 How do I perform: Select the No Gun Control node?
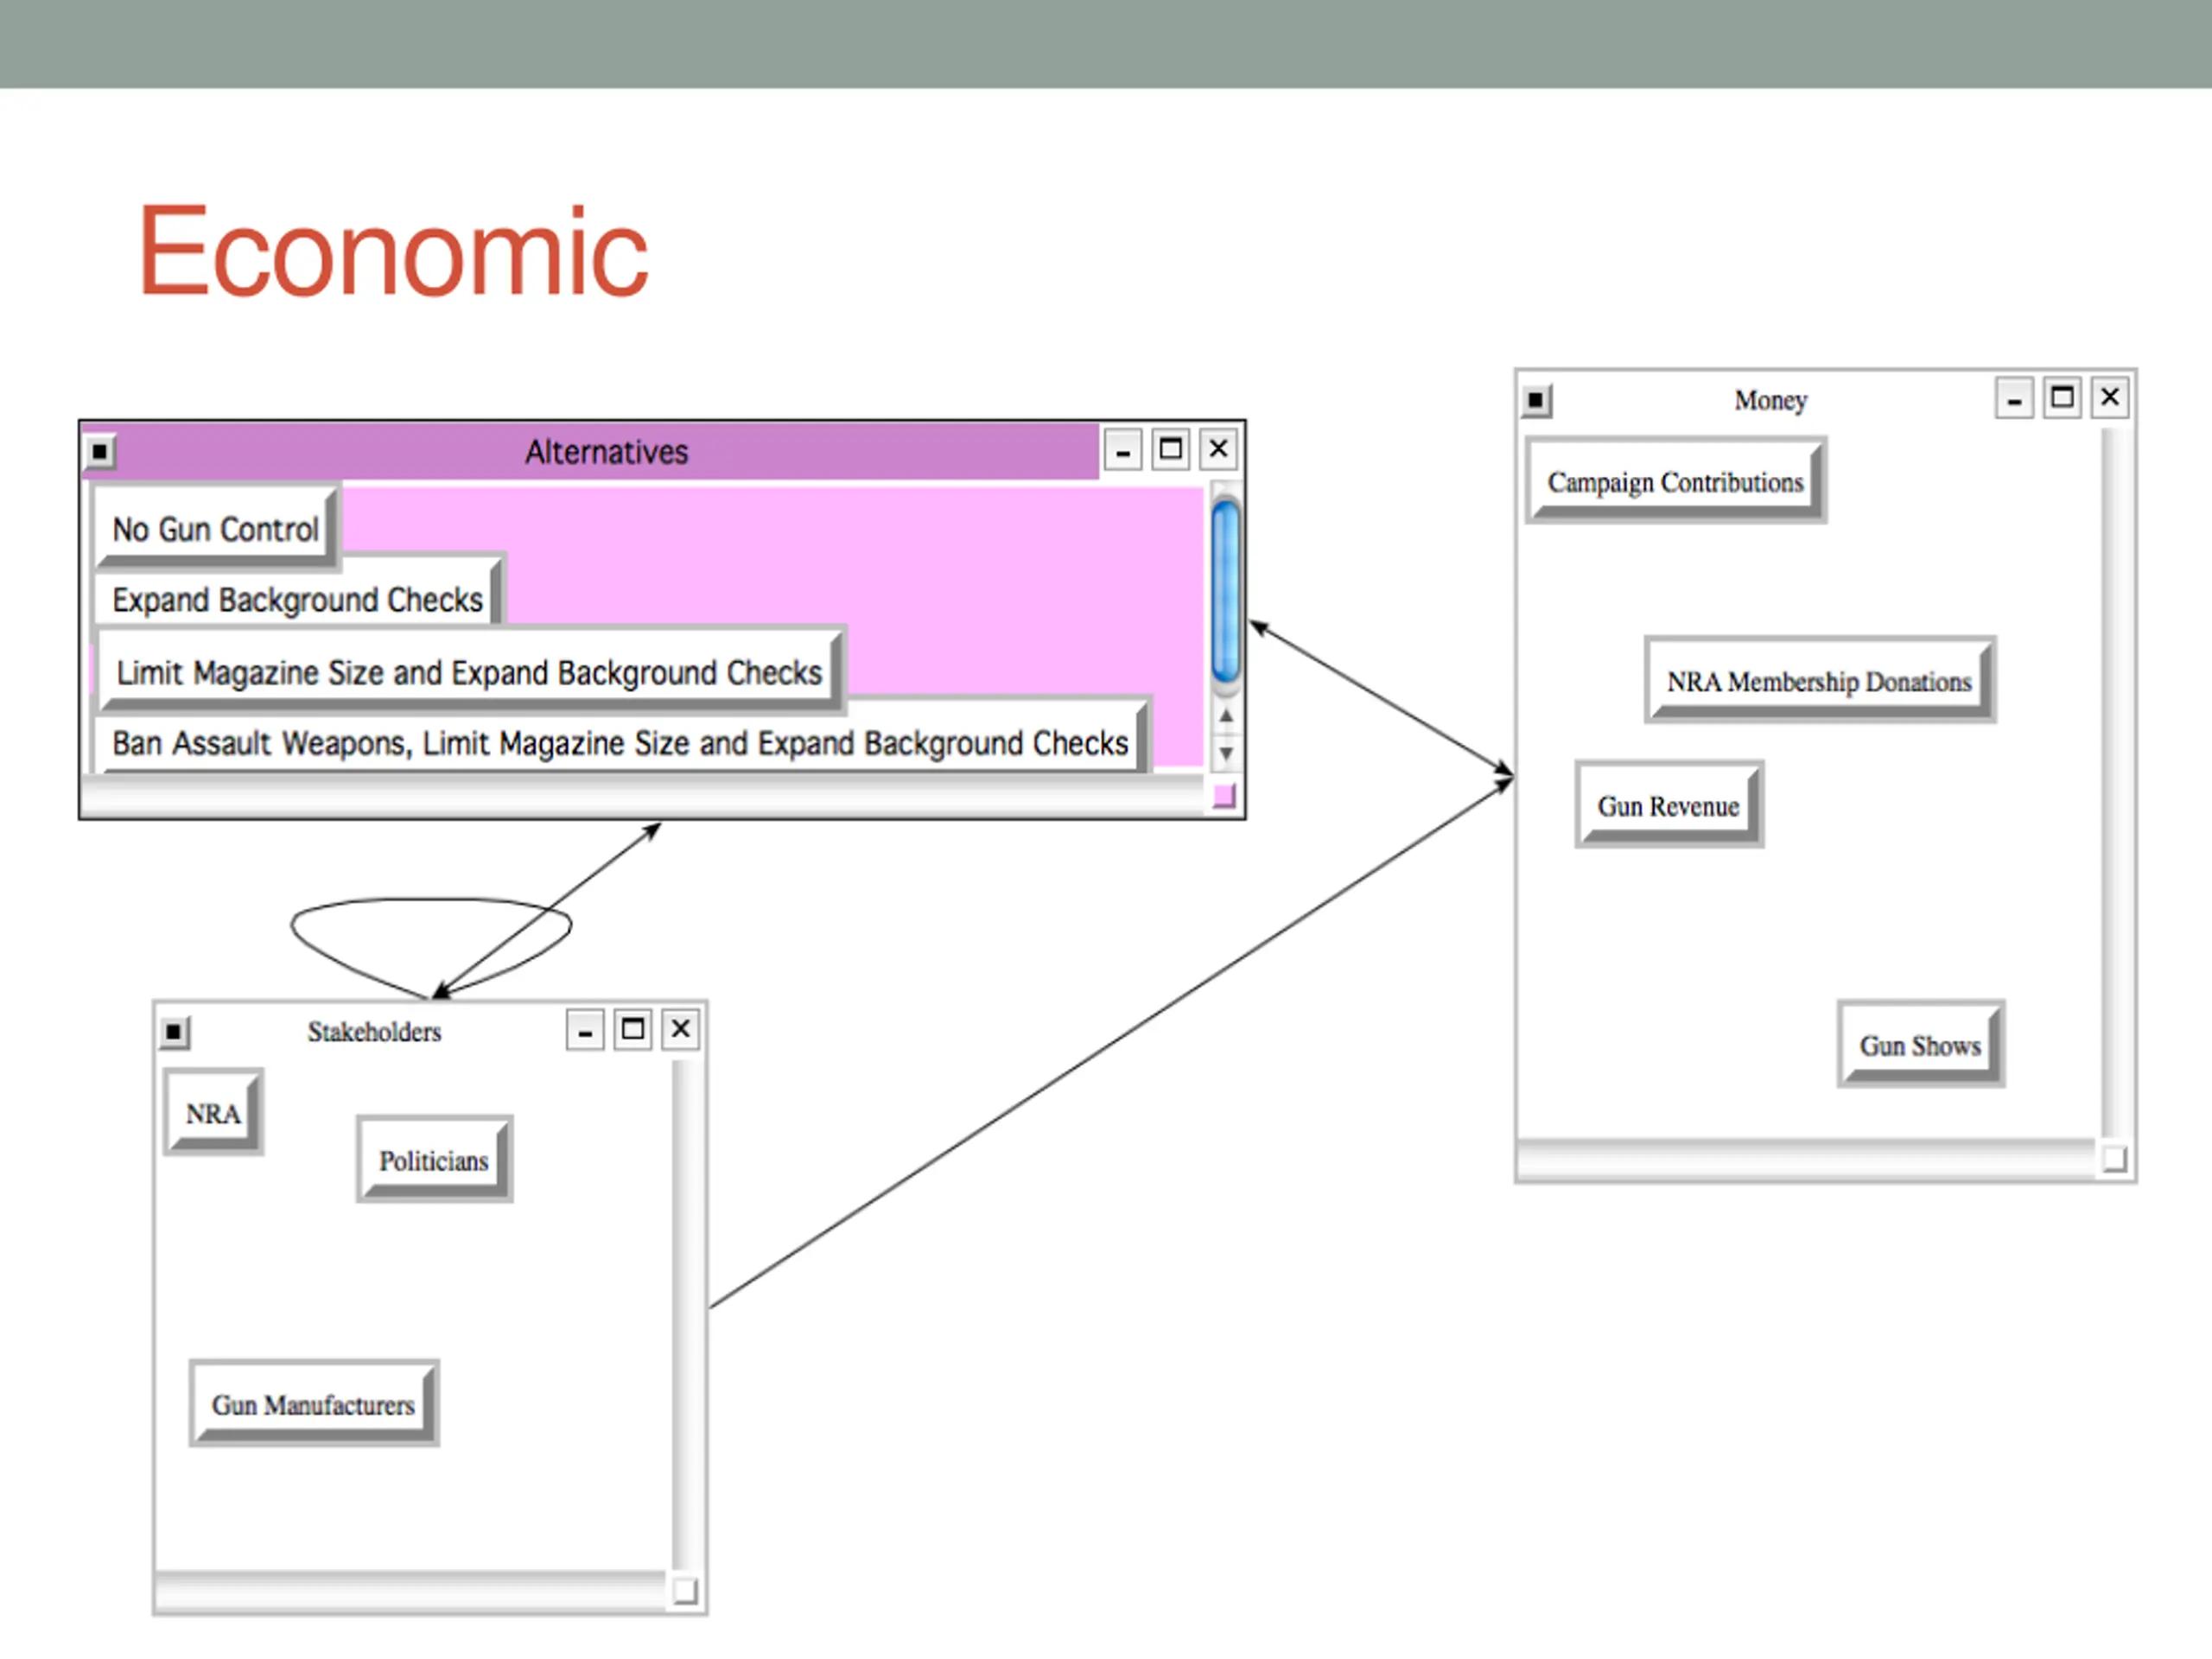click(x=215, y=528)
